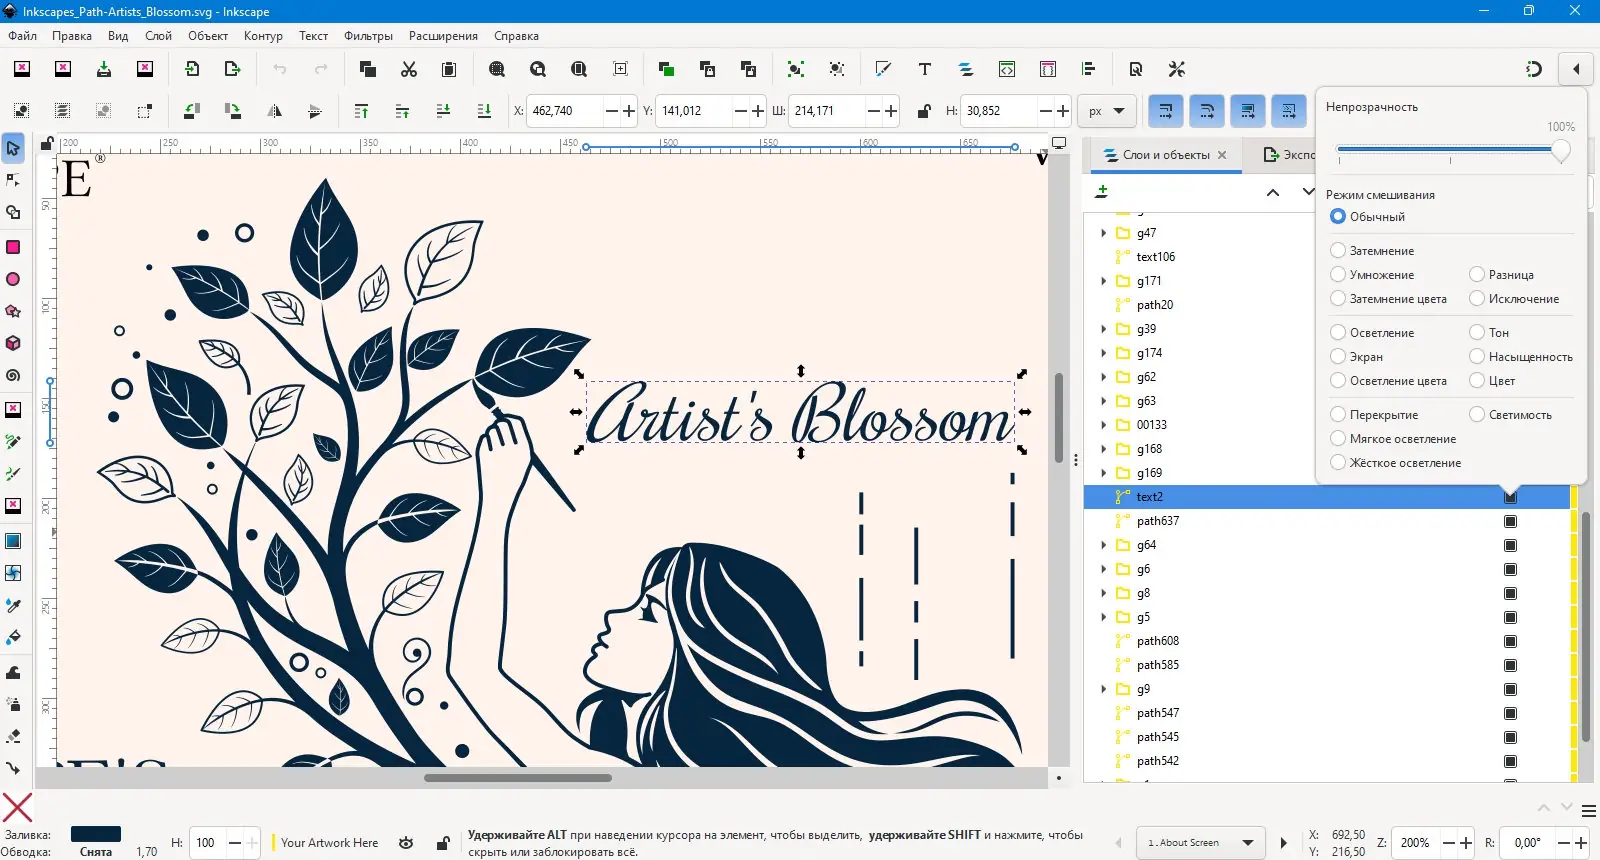Click the Export icon in toolbar
1600x860 pixels.
[x=233, y=69]
